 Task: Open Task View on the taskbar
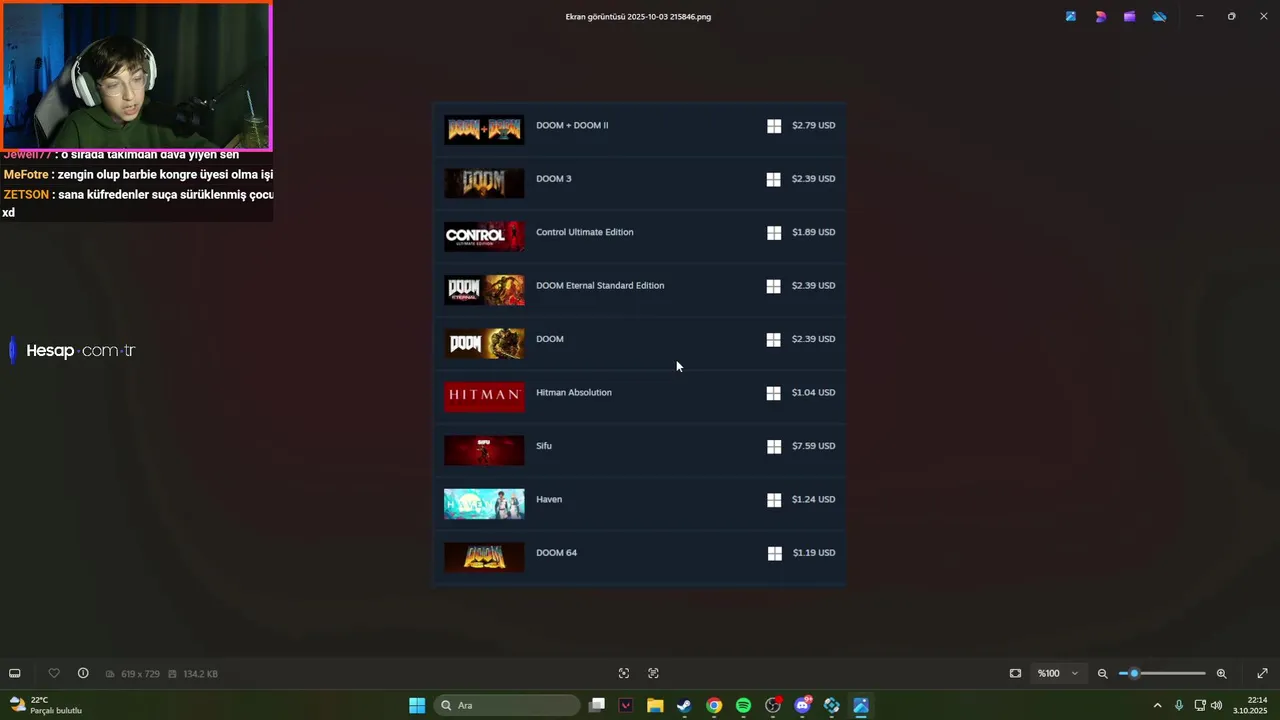pos(597,705)
